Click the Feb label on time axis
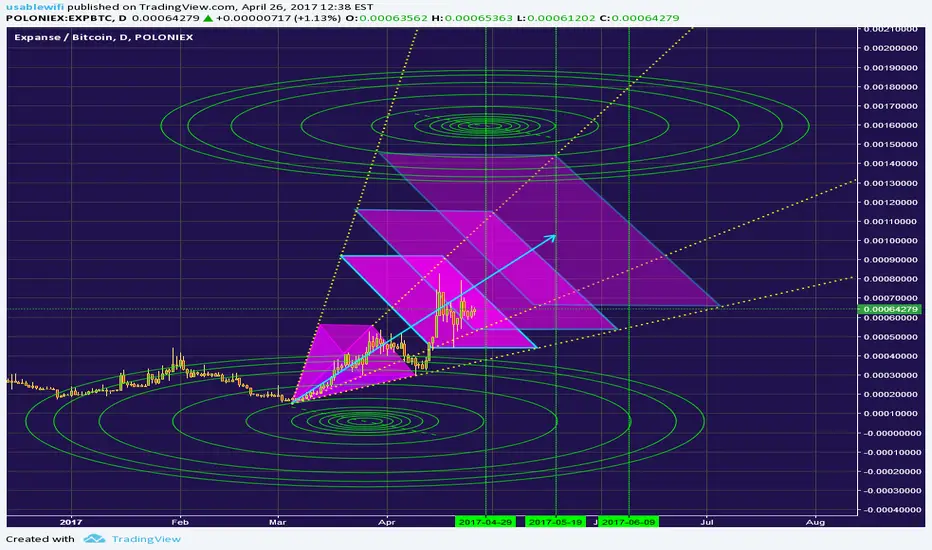 click(x=180, y=522)
